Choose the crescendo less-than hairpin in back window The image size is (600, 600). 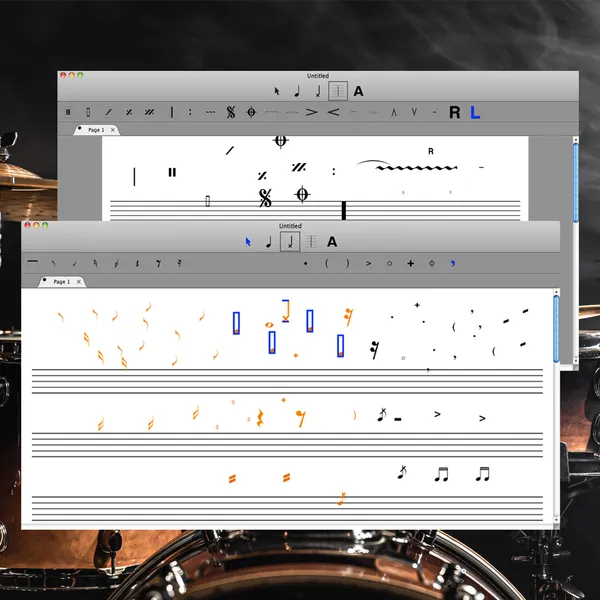(333, 112)
